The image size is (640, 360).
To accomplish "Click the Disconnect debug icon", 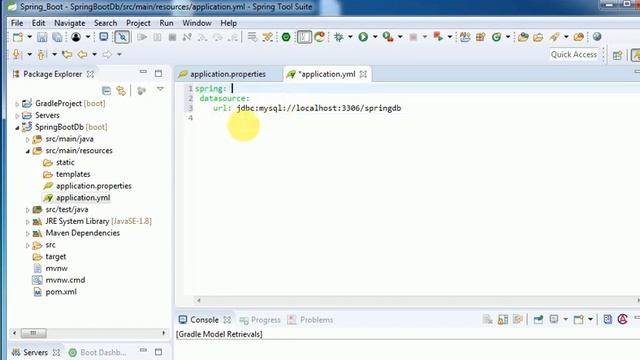I will point(187,37).
